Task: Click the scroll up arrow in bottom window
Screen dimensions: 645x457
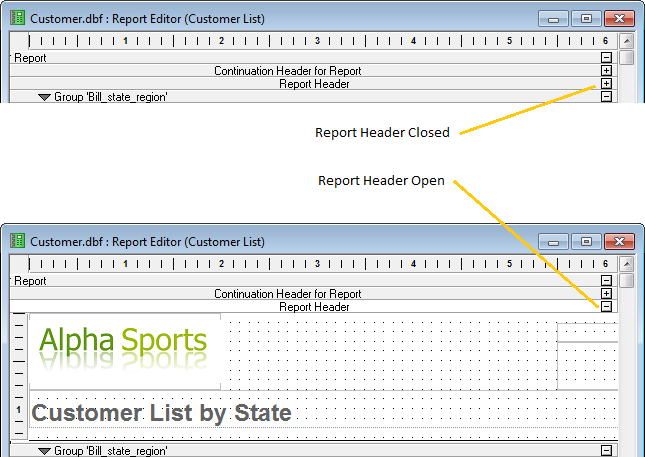Action: click(626, 264)
